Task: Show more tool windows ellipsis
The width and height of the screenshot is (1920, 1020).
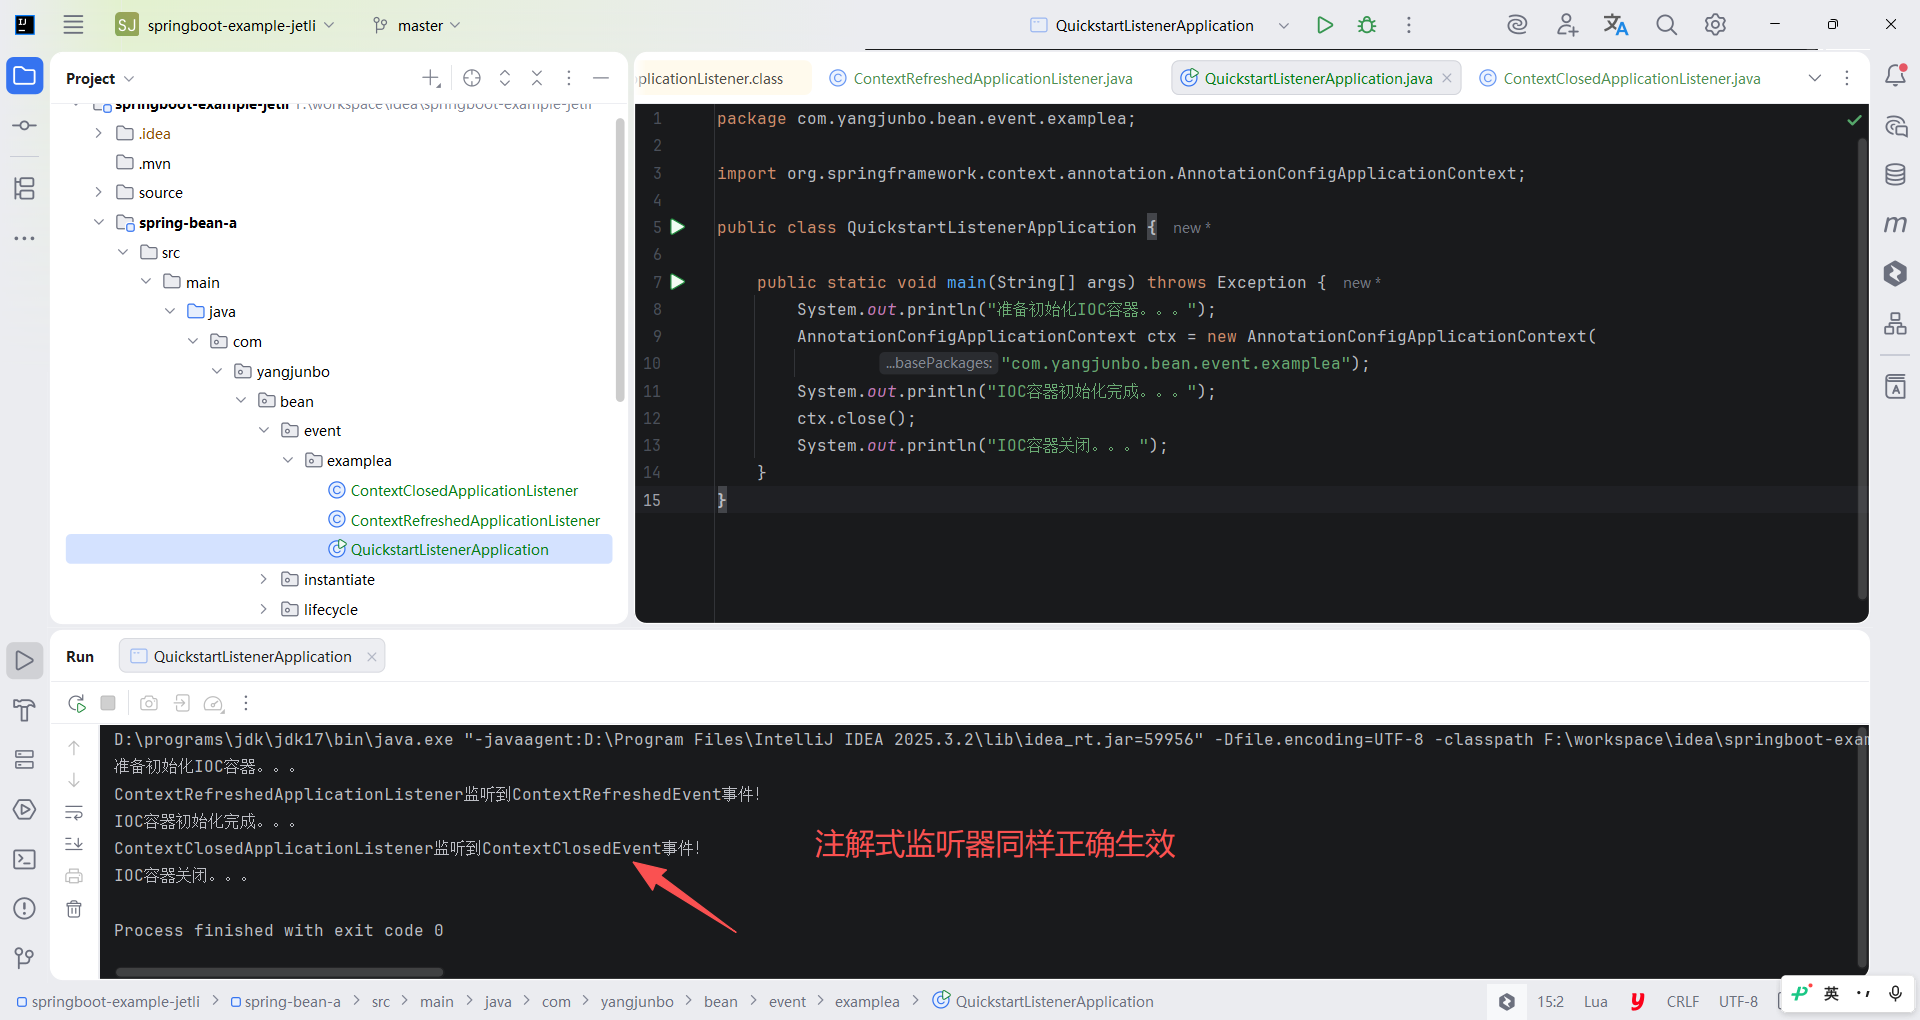Action: click(25, 239)
